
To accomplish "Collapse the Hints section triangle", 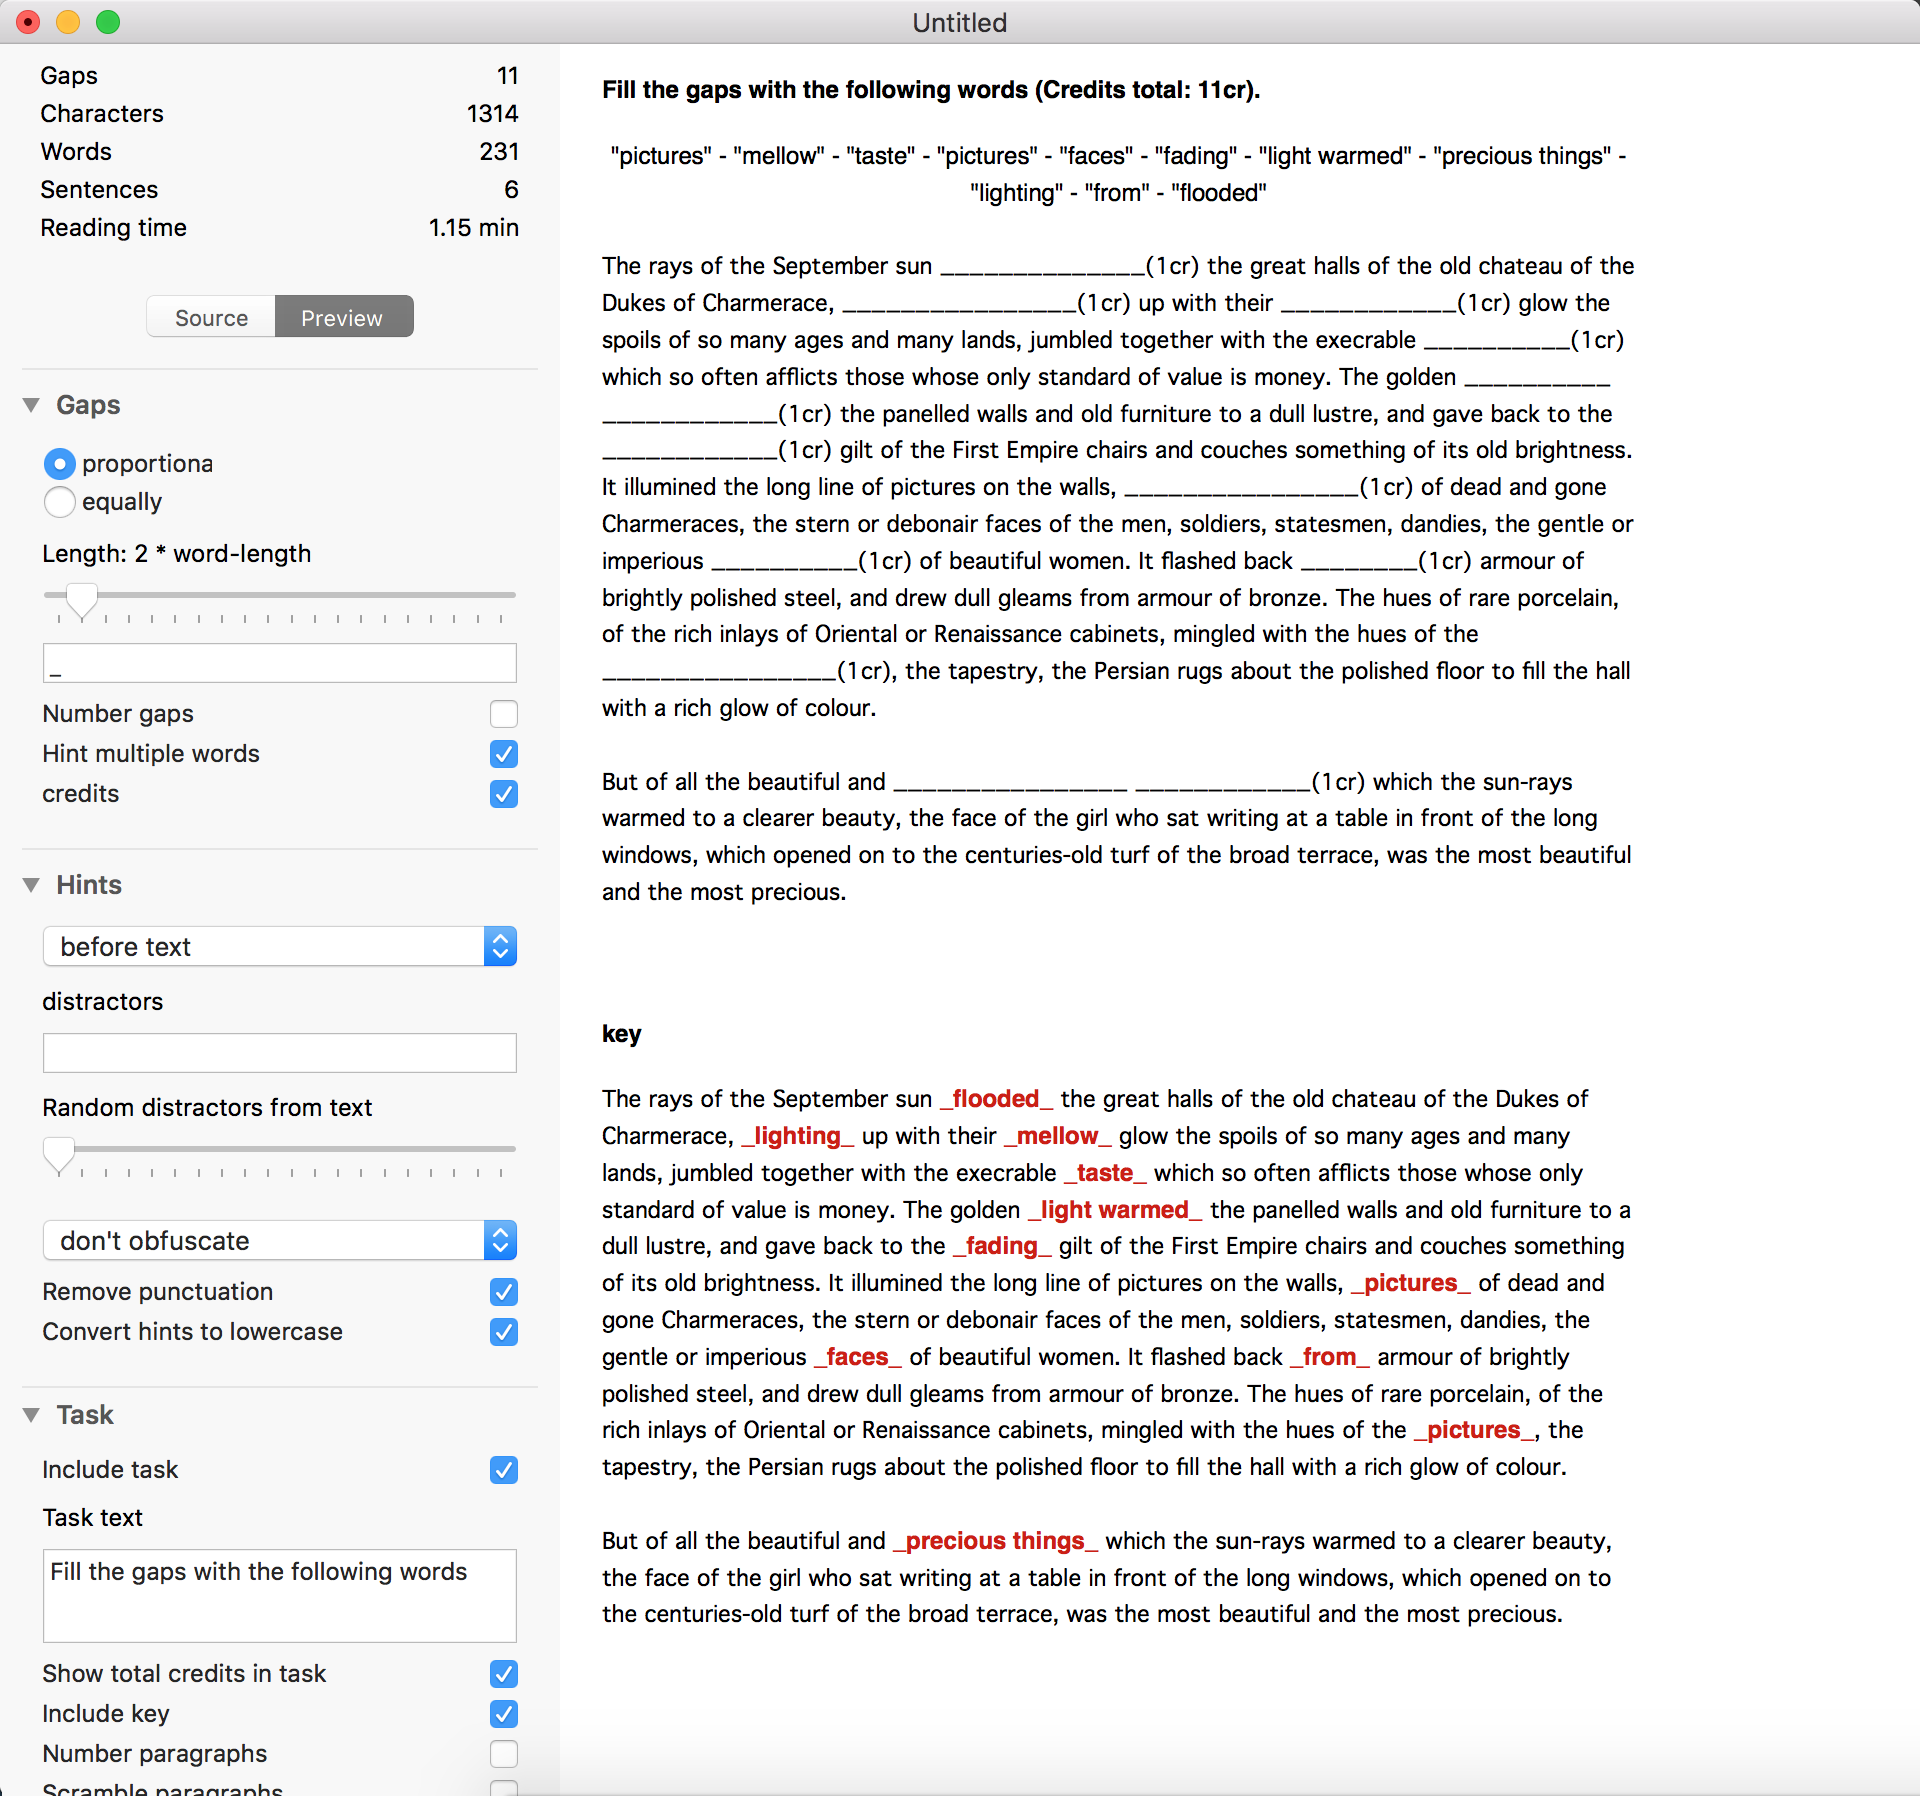I will tap(31, 885).
